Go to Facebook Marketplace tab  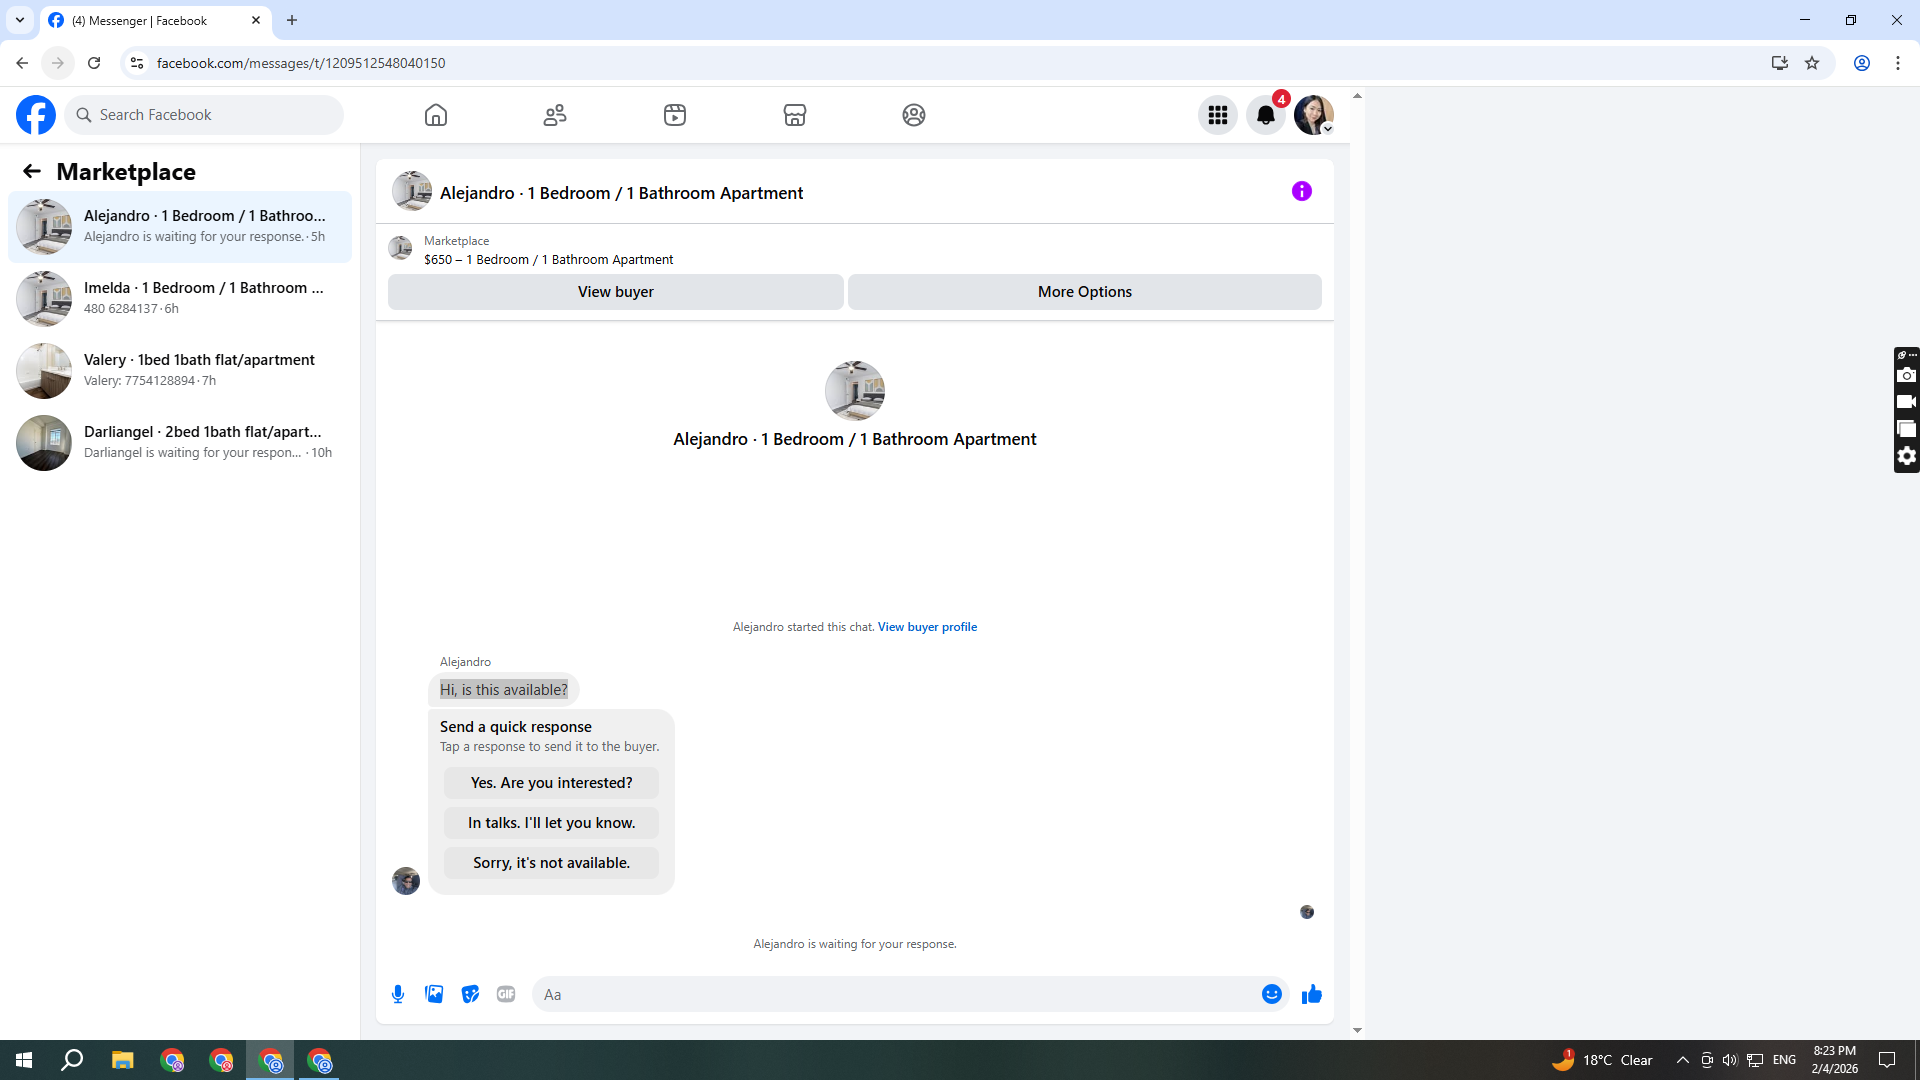[x=794, y=115]
